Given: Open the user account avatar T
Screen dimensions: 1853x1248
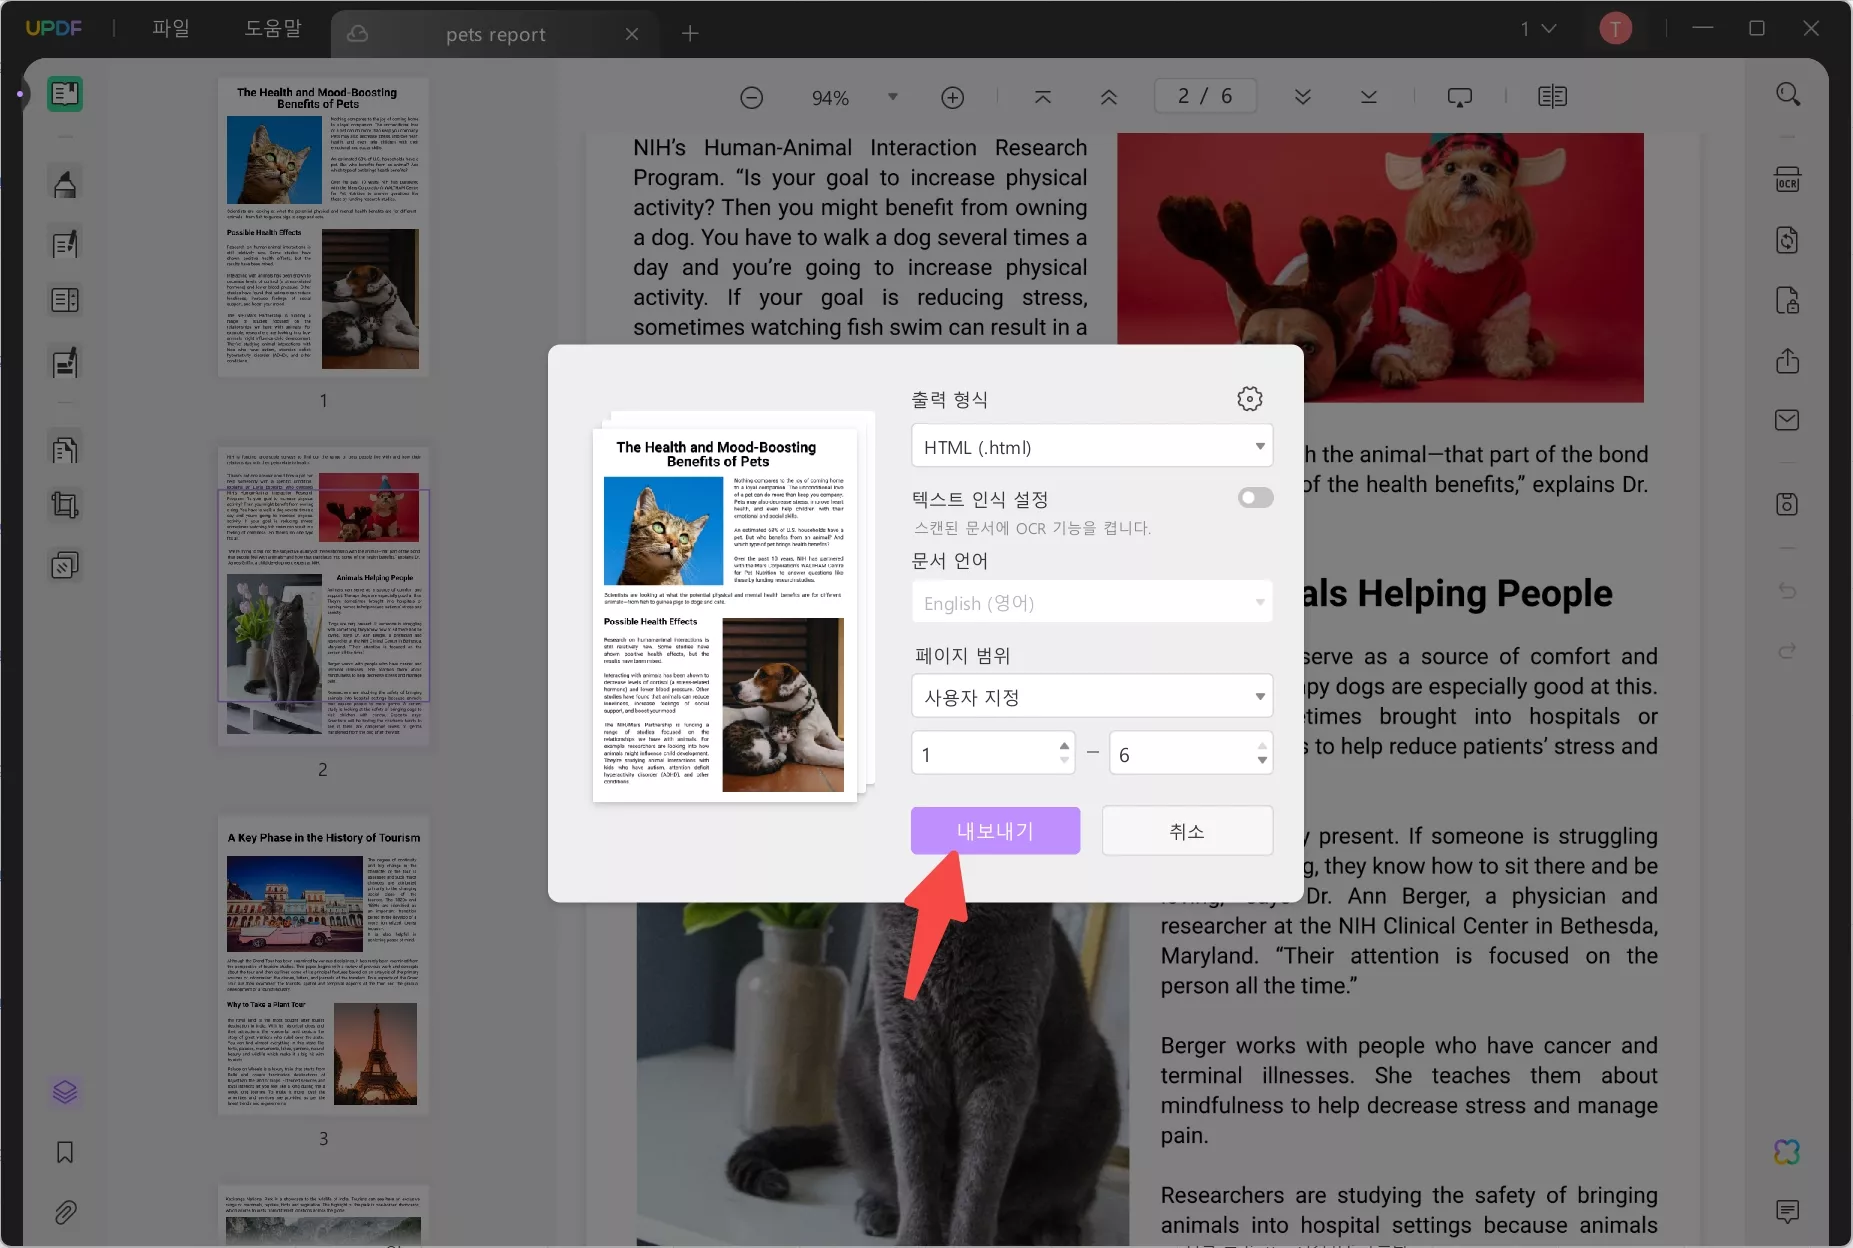Looking at the screenshot, I should 1615,29.
